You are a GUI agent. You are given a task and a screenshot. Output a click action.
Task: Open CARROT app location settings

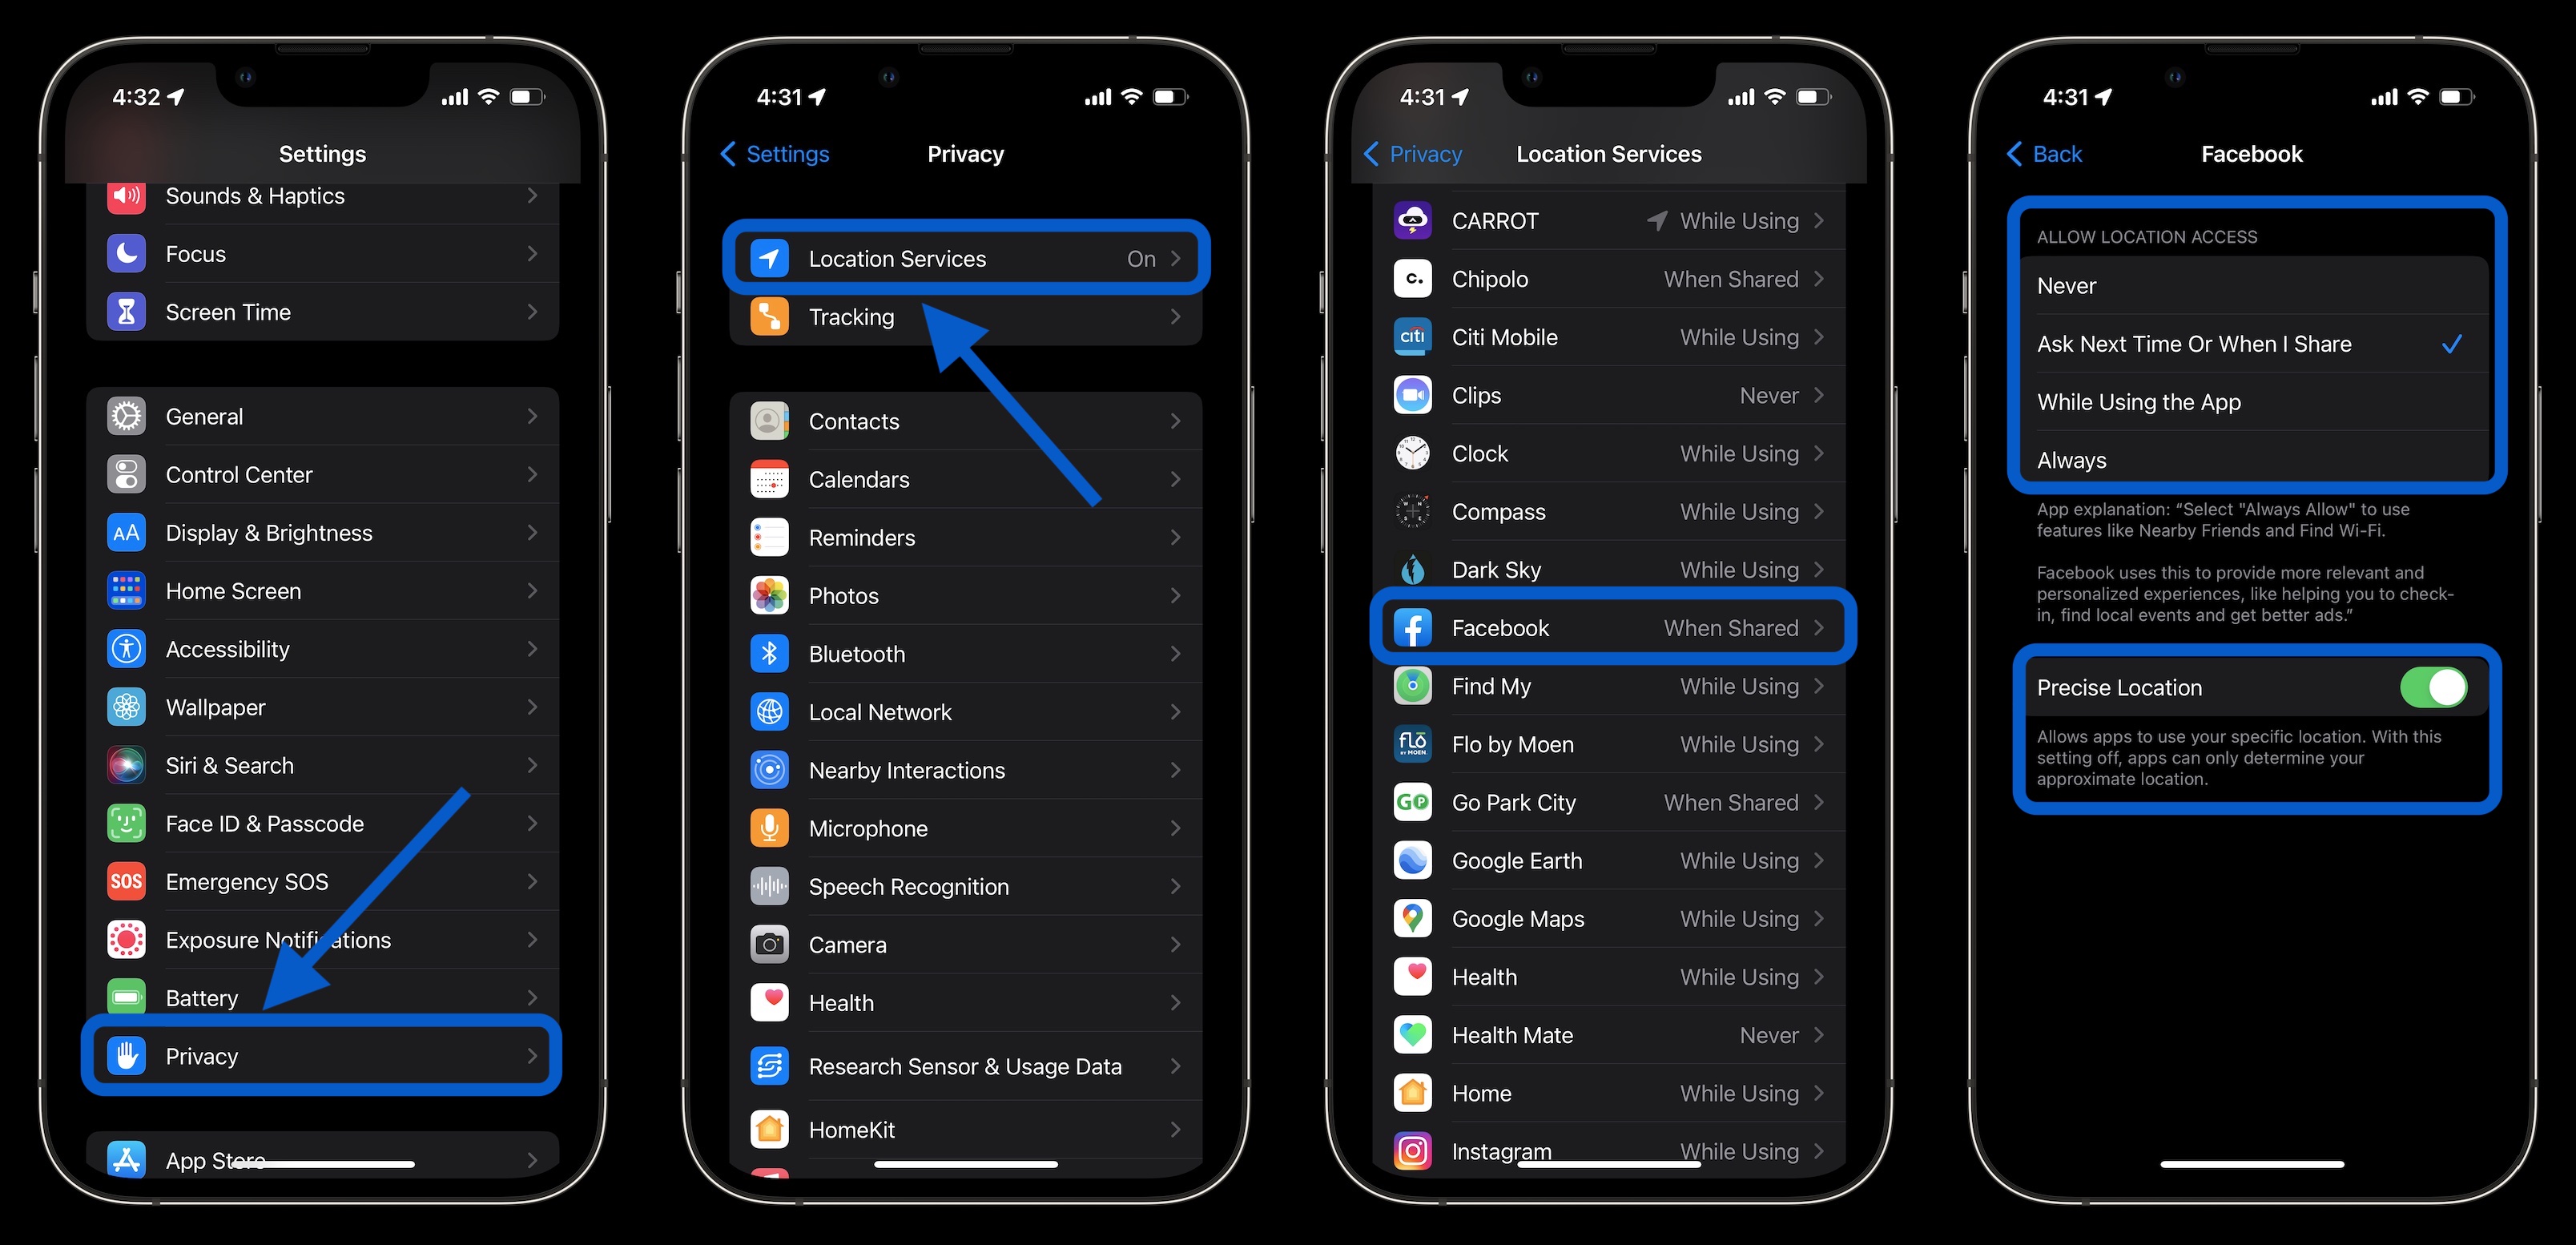[x=1610, y=222]
